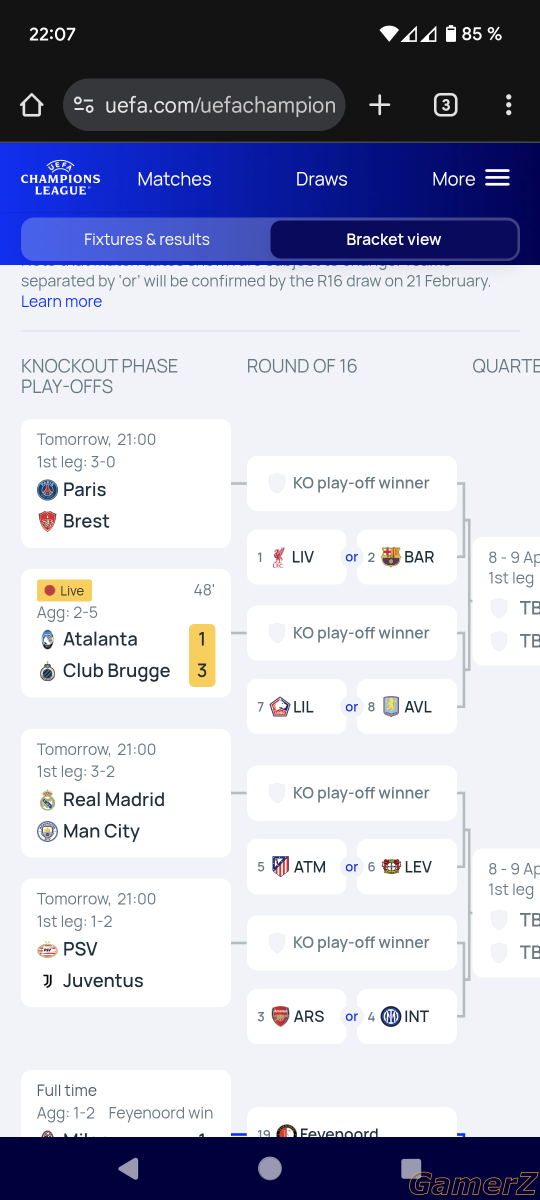Click the Barcelona club crest icon
This screenshot has height=1200, width=540.
pyautogui.click(x=390, y=557)
